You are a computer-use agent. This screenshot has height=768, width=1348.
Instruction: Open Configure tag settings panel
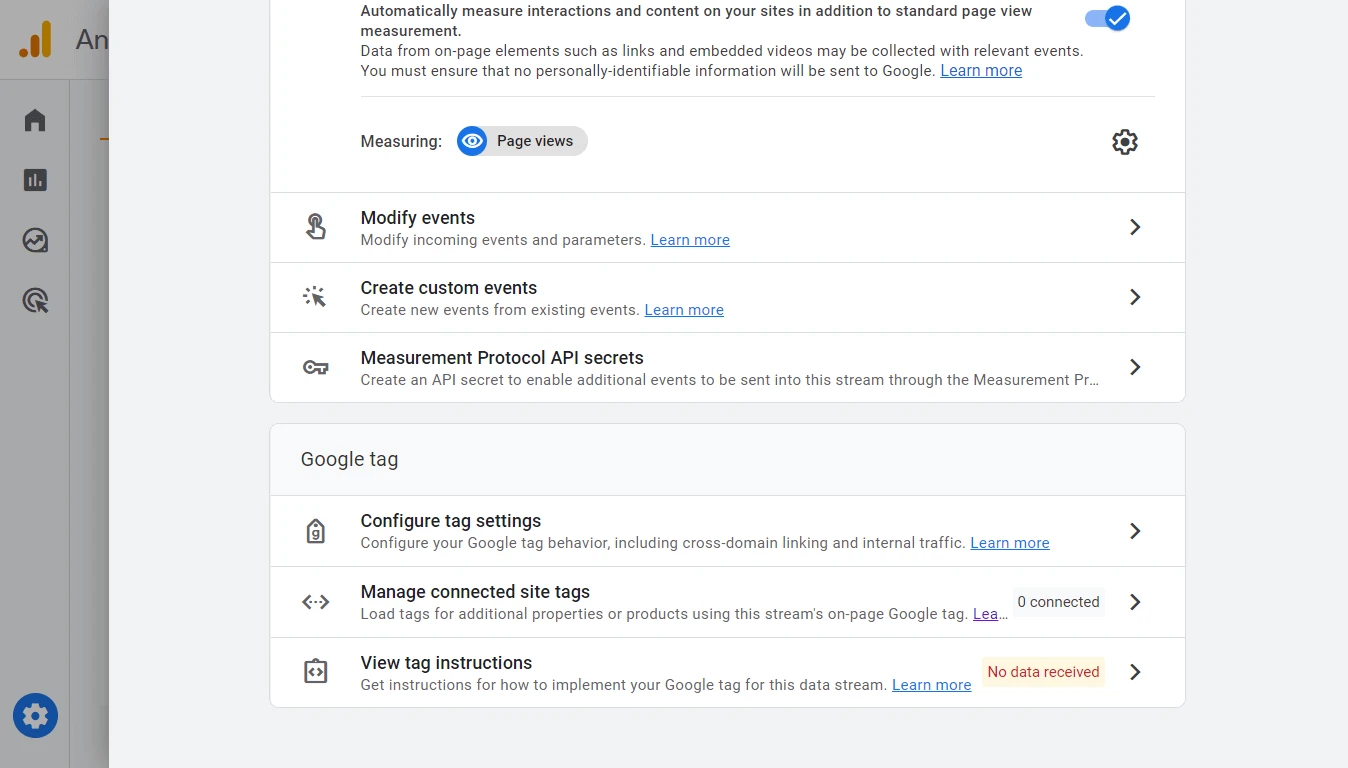tap(1134, 531)
